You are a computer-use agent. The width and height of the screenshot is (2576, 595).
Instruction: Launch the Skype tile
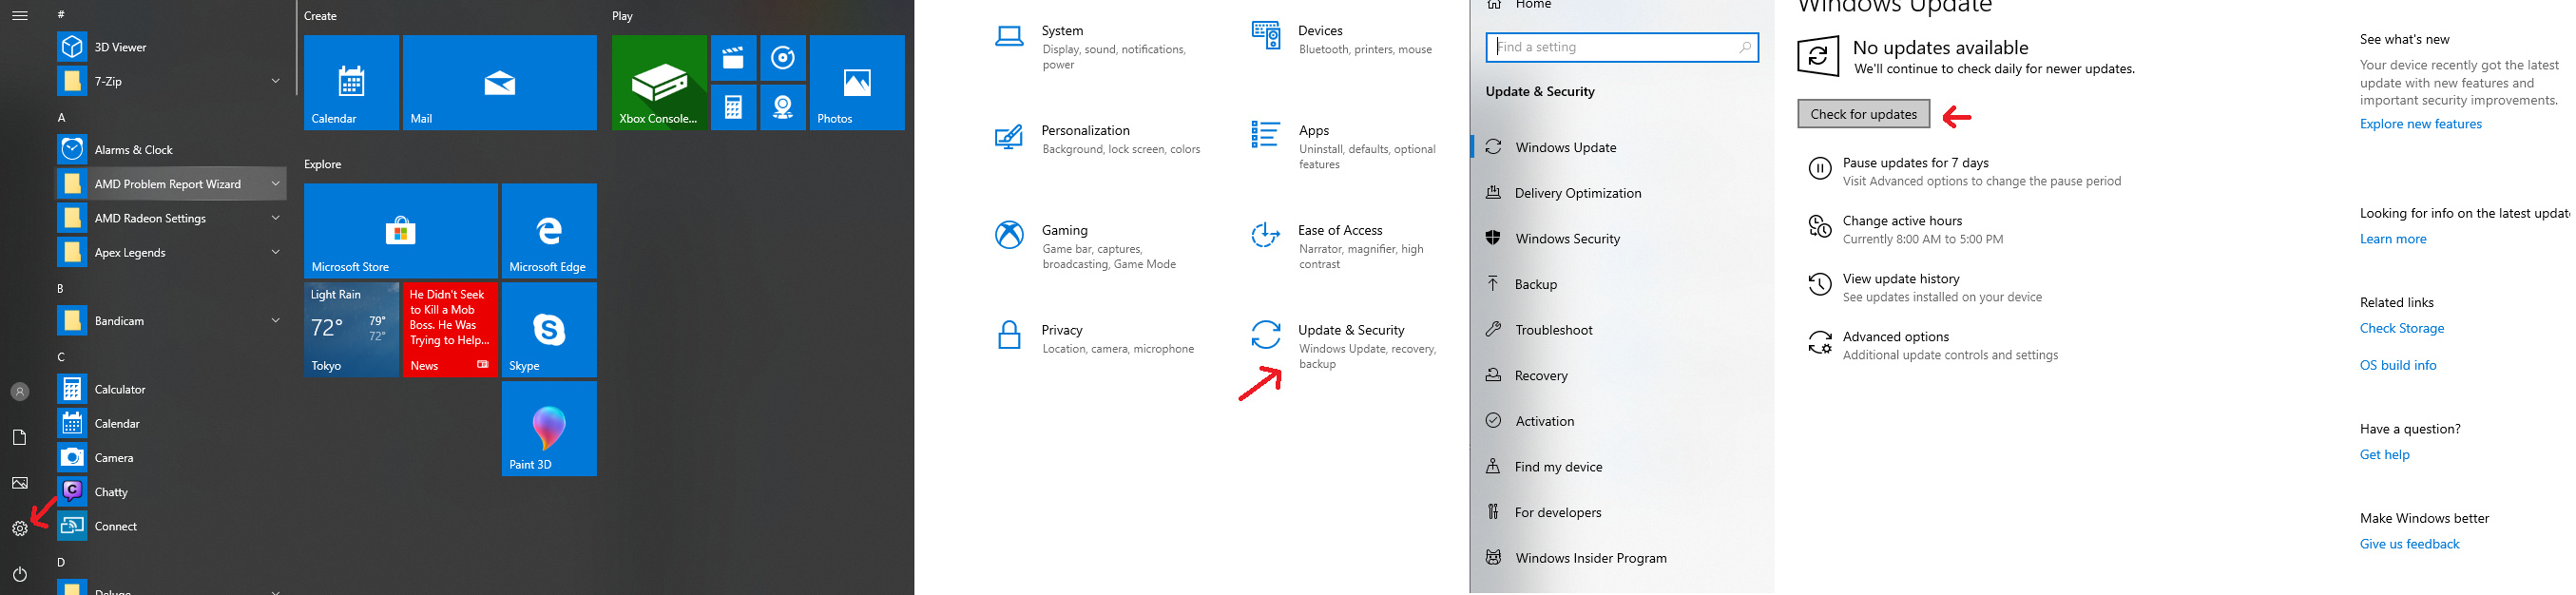(549, 329)
